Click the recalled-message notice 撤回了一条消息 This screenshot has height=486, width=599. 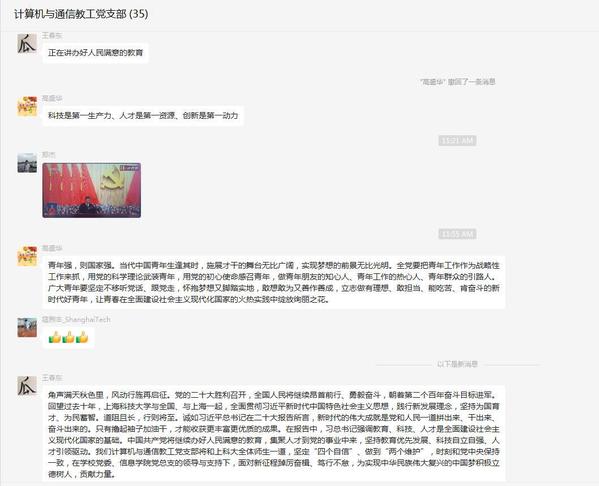pos(457,81)
